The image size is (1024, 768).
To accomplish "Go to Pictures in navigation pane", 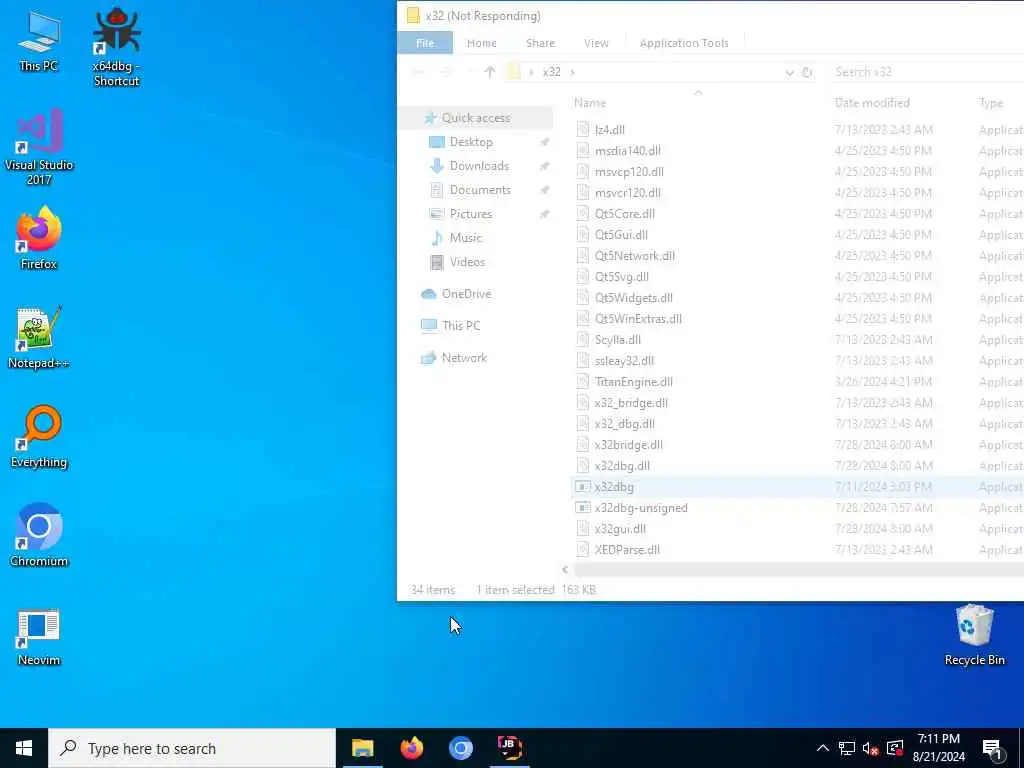I will point(471,214).
